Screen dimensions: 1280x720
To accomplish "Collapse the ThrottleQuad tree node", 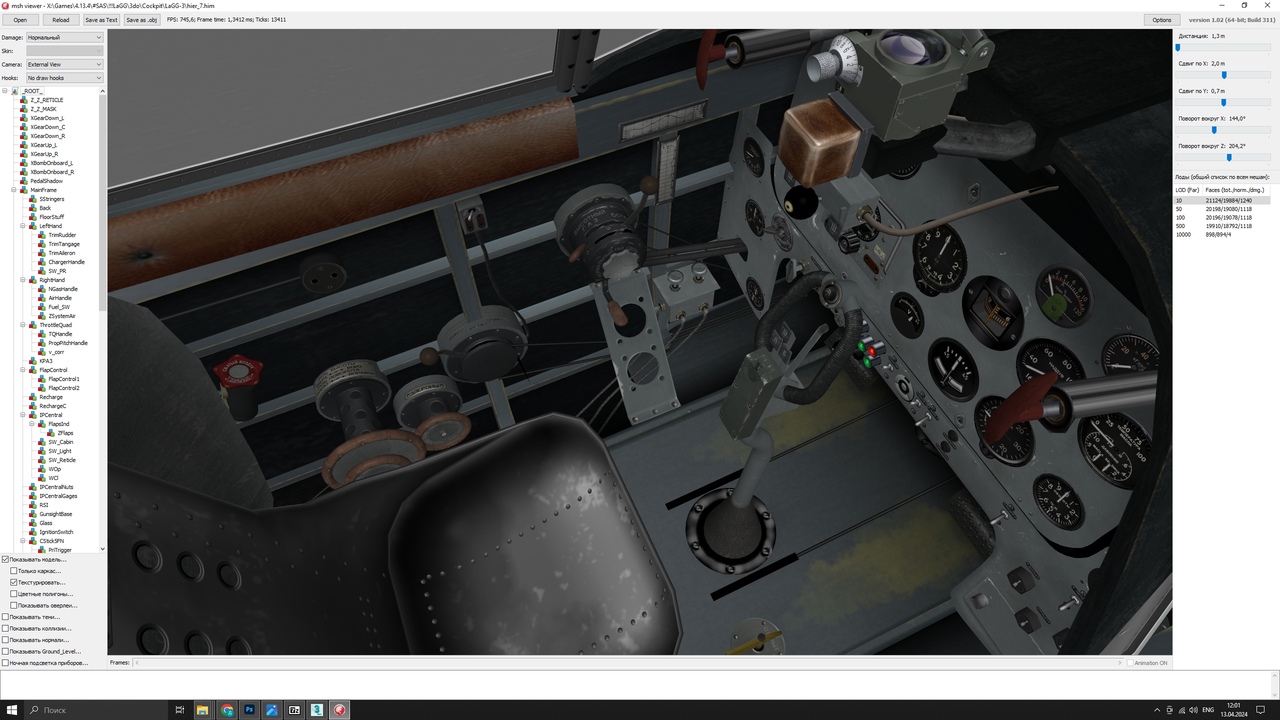I will (x=23, y=325).
